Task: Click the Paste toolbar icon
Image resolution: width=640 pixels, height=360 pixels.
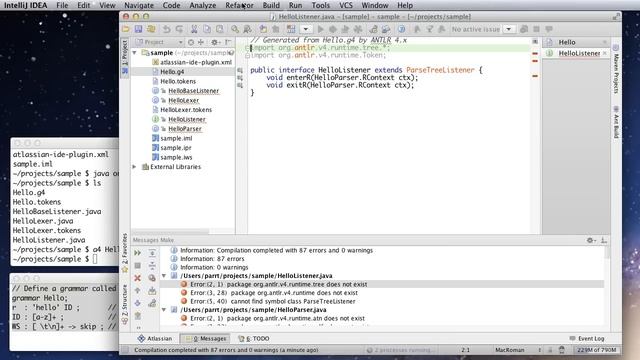Action: point(220,29)
